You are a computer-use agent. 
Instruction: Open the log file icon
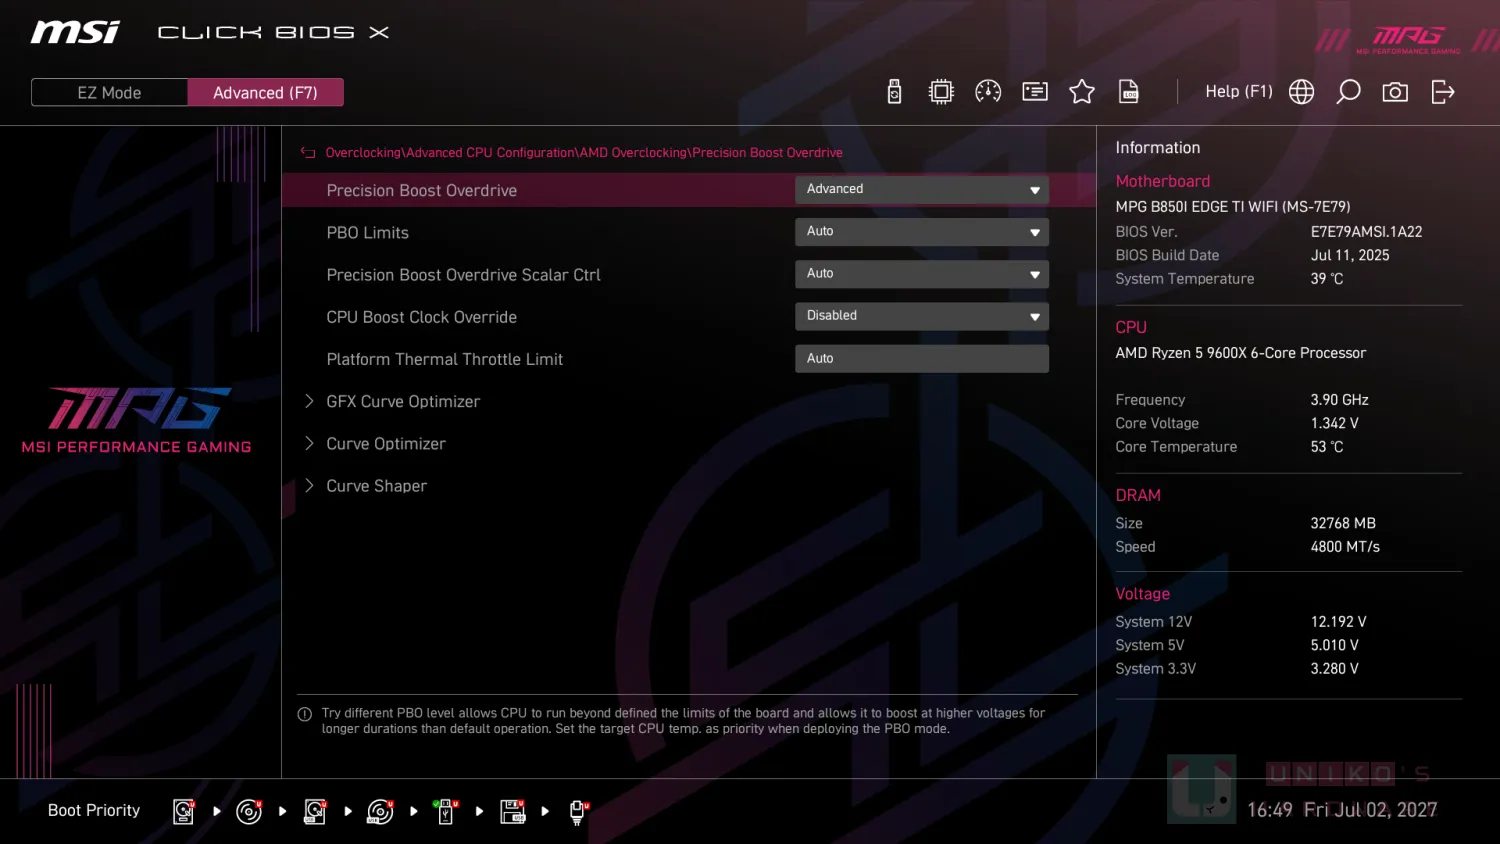coord(1129,92)
